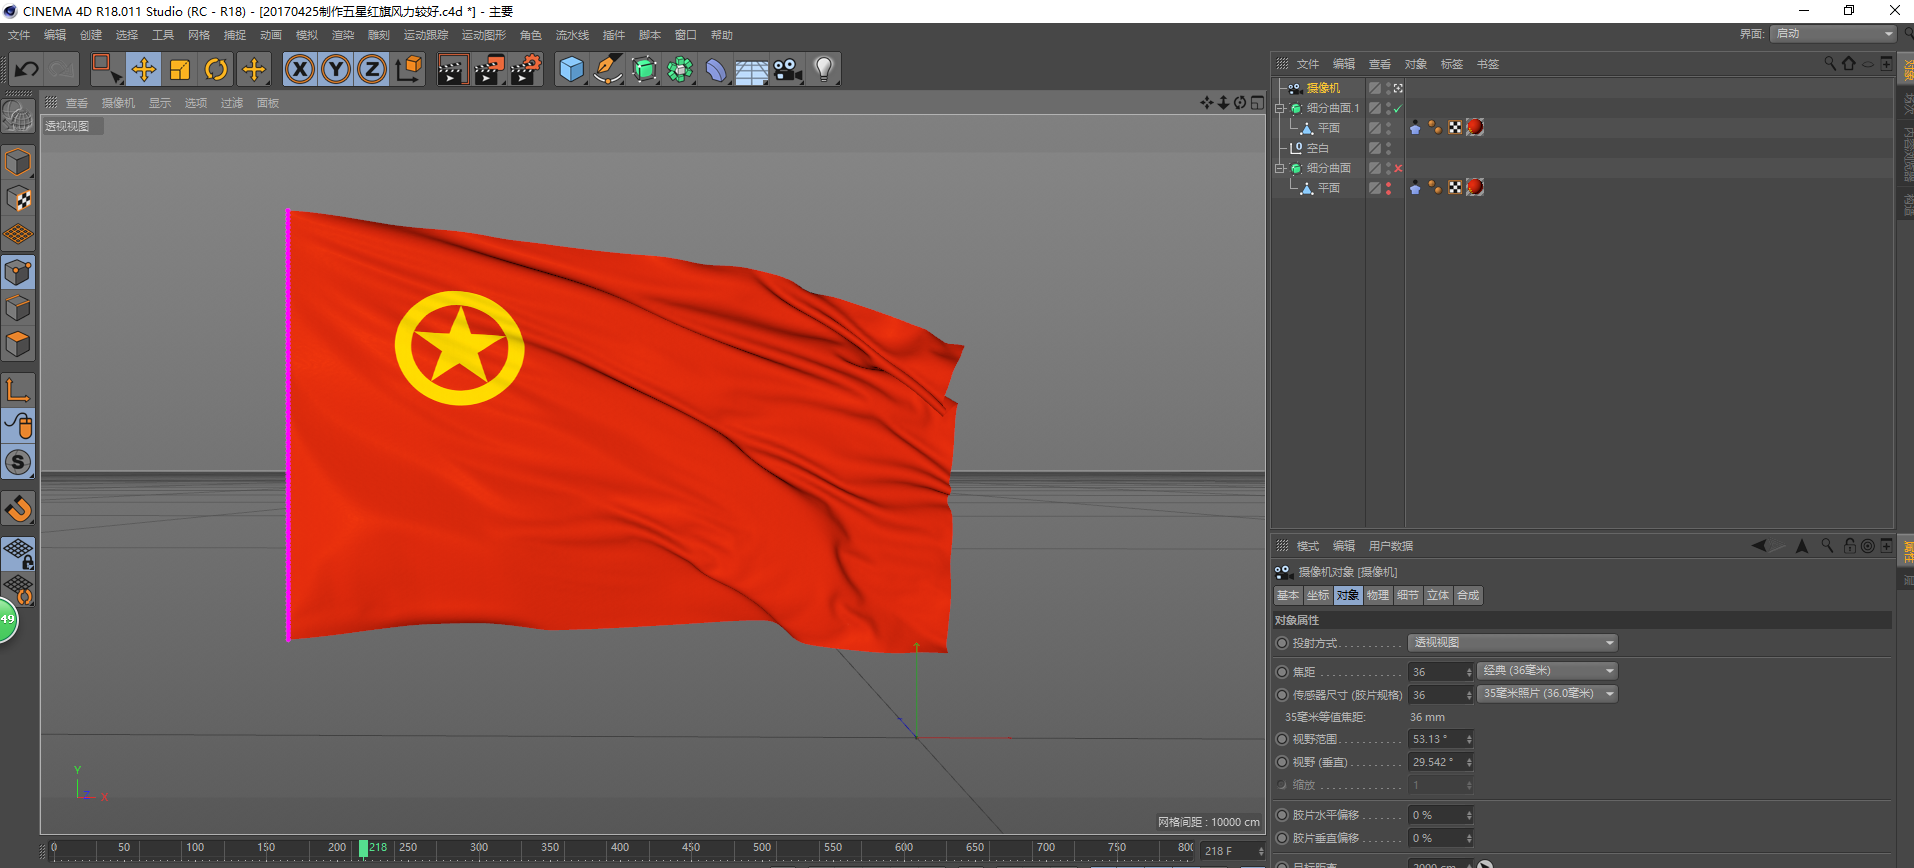Select the Scale tool

[180, 69]
